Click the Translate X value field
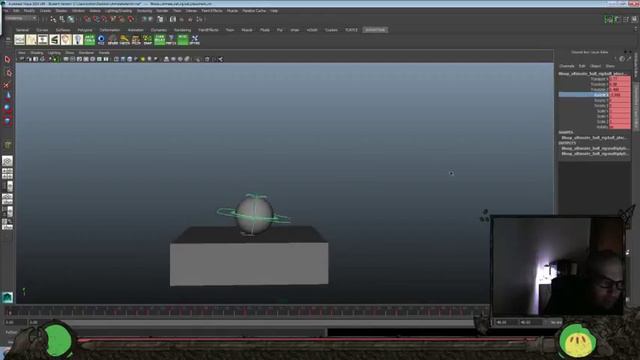The width and height of the screenshot is (640, 360). 619,79
